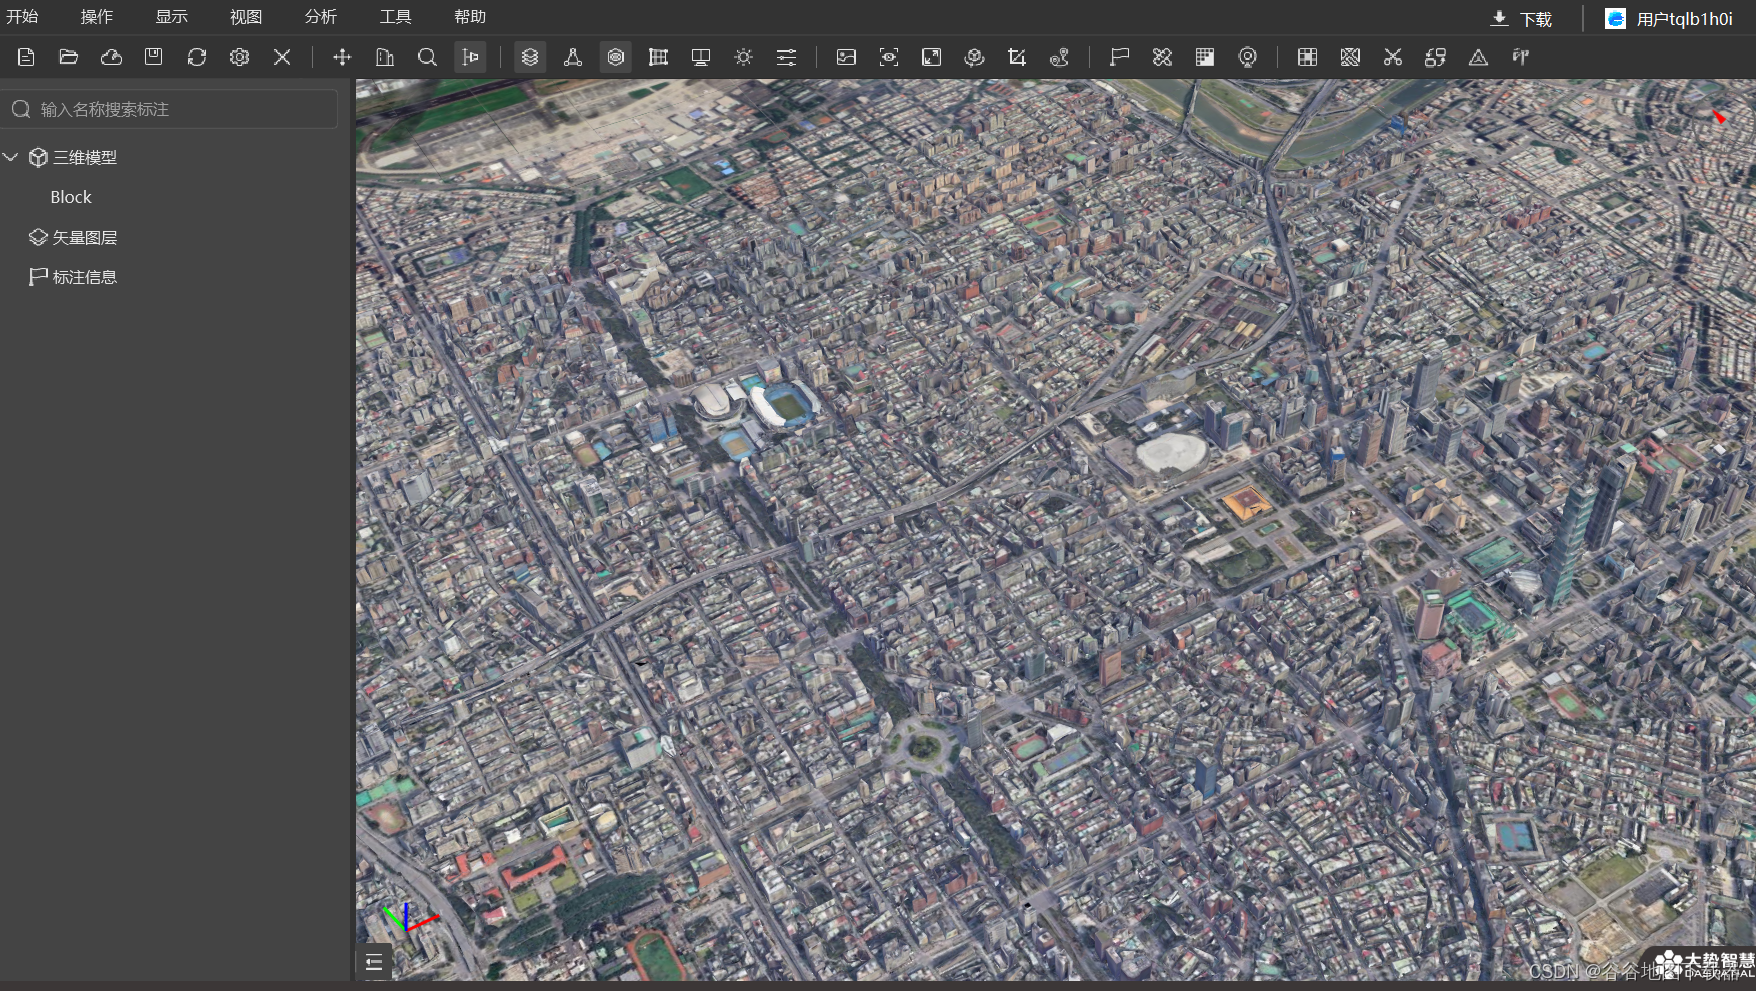Click the hatched mesh grid icon
The image size is (1756, 991).
pos(1350,57)
